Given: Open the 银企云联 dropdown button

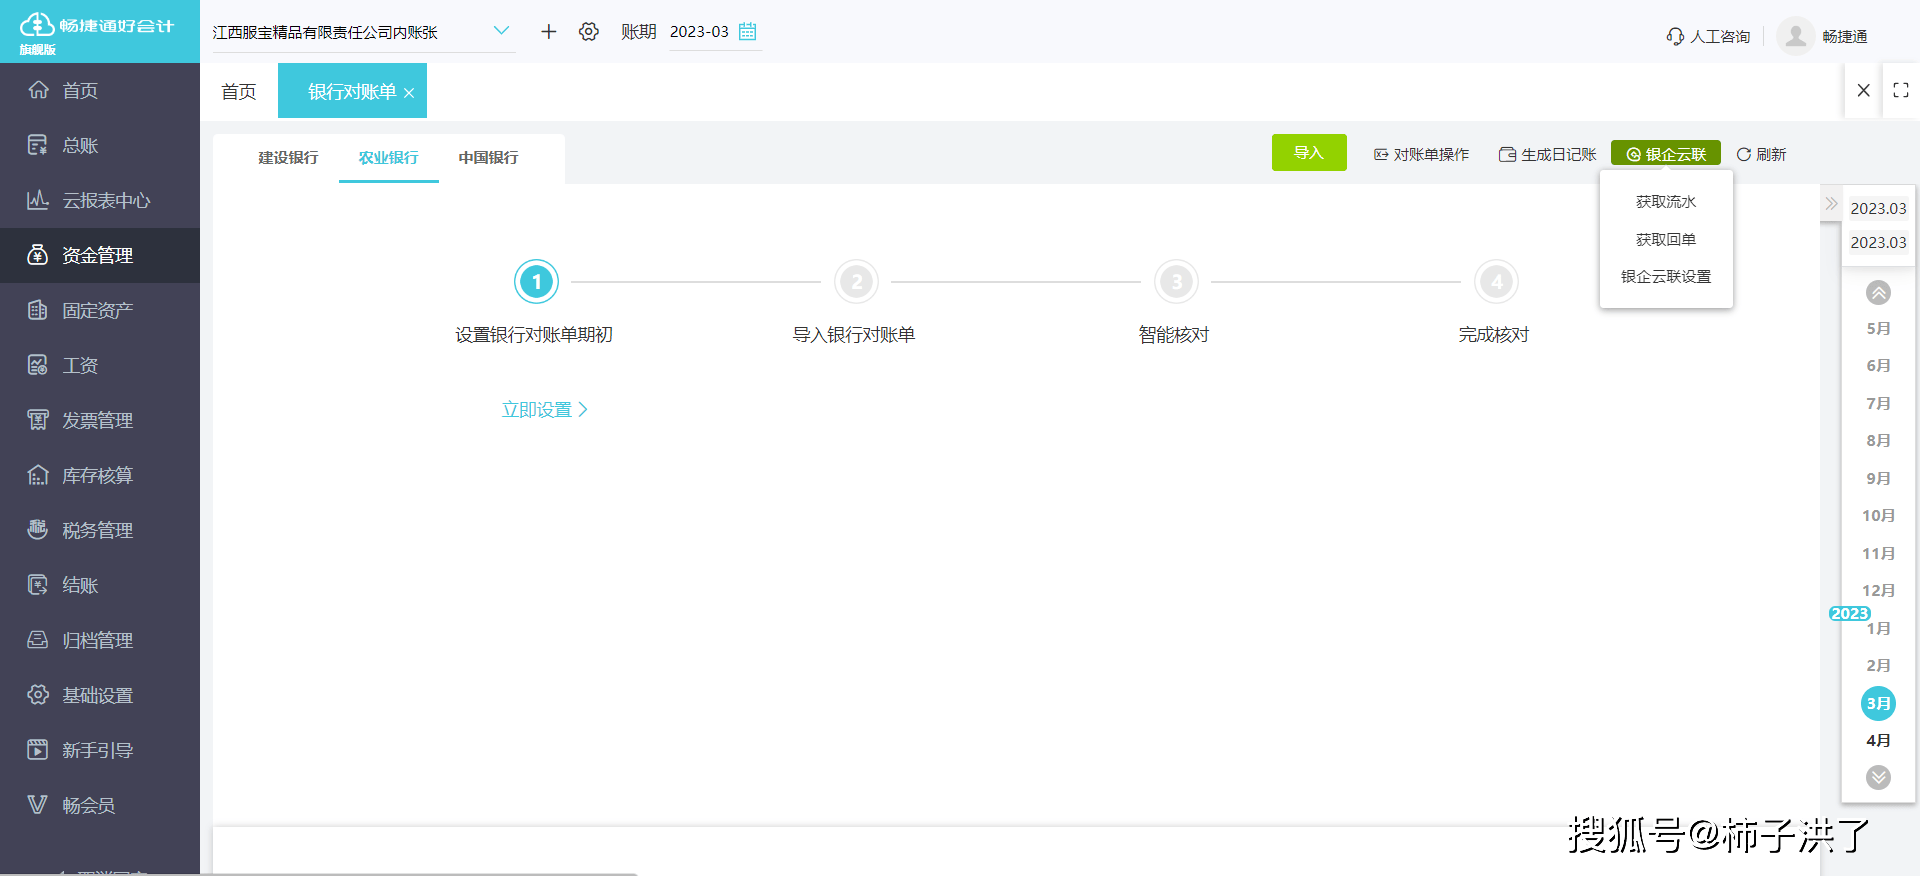Looking at the screenshot, I should pos(1665,154).
